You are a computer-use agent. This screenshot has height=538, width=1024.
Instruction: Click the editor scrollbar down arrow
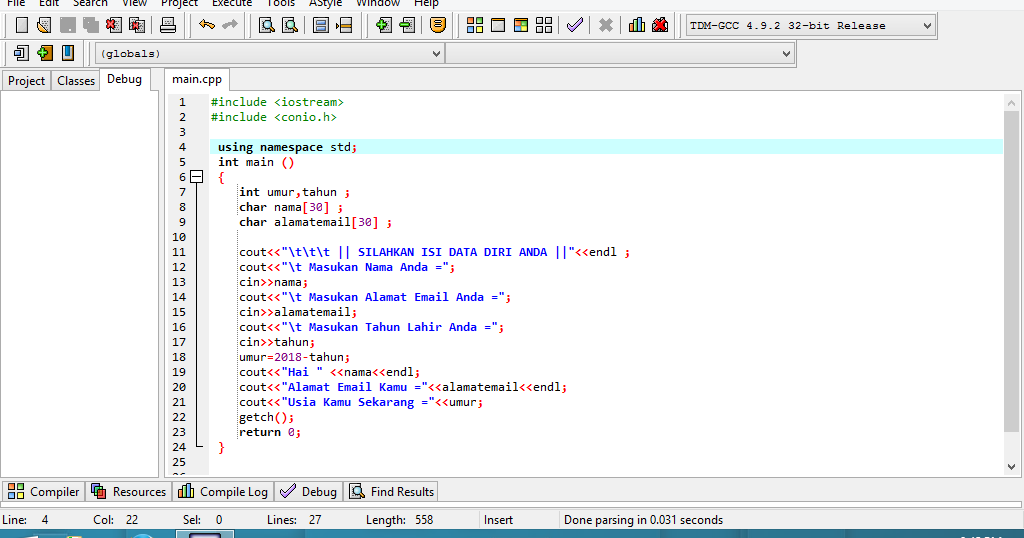coord(1011,467)
